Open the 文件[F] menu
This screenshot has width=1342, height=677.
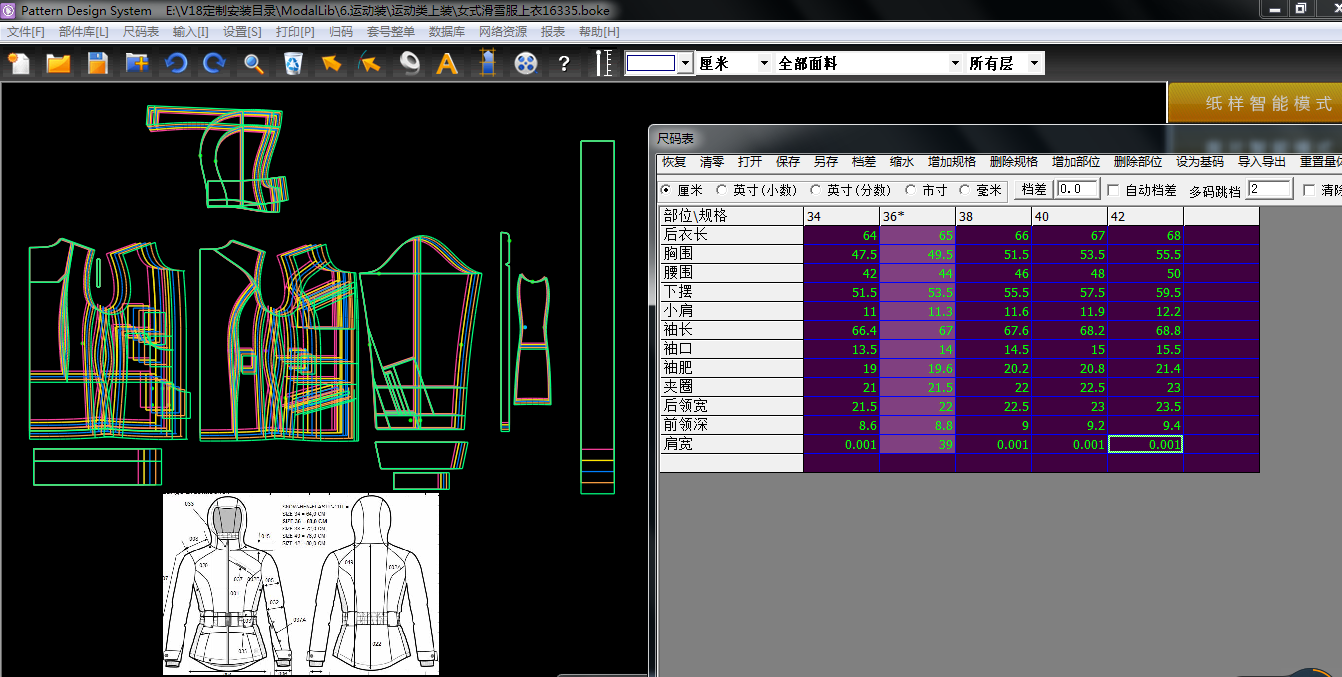click(x=26, y=32)
